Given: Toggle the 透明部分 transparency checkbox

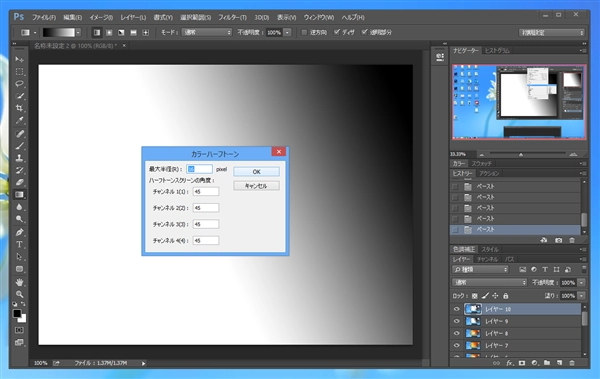Looking at the screenshot, I should pos(364,32).
